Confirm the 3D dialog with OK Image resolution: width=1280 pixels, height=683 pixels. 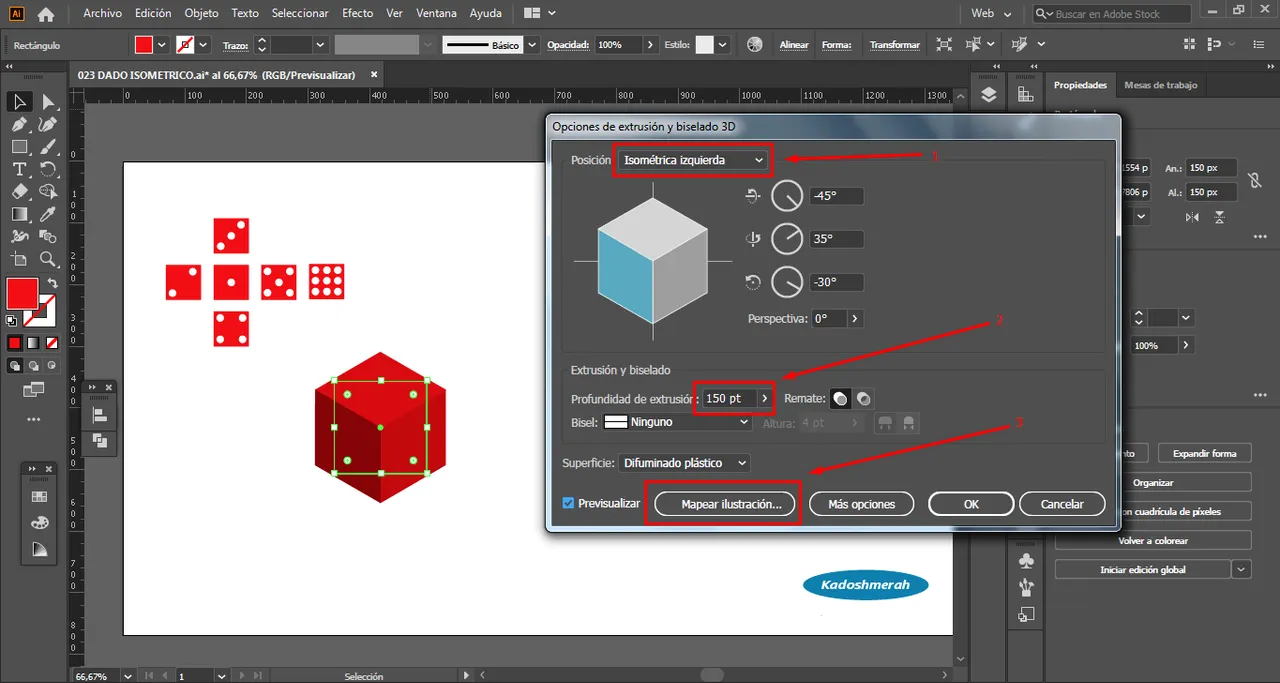971,504
